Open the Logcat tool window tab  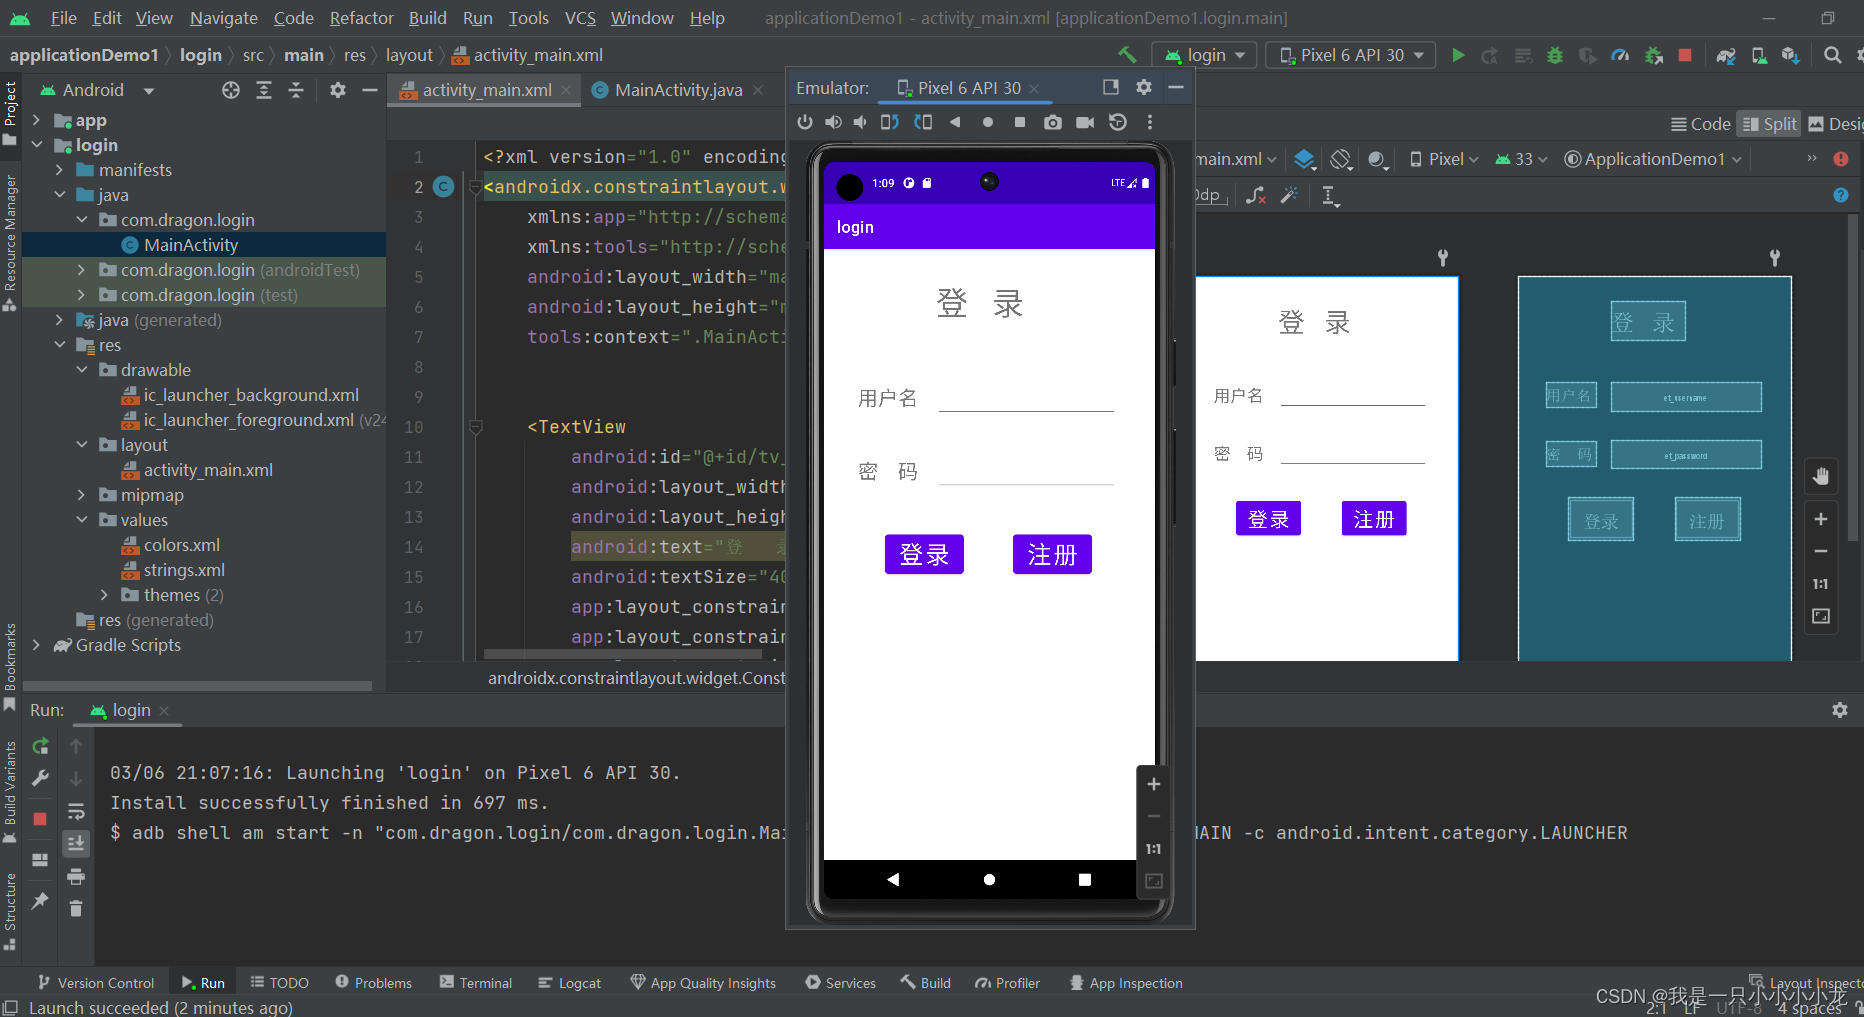click(x=569, y=983)
